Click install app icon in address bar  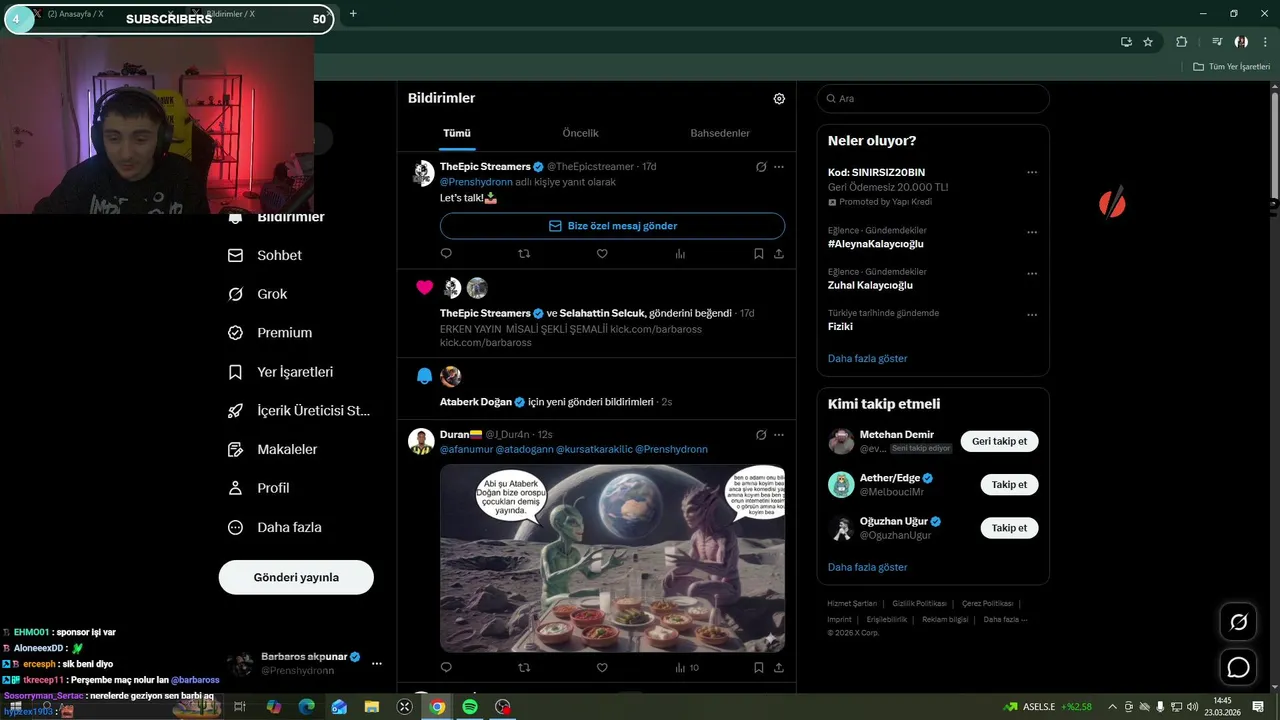[x=1126, y=42]
